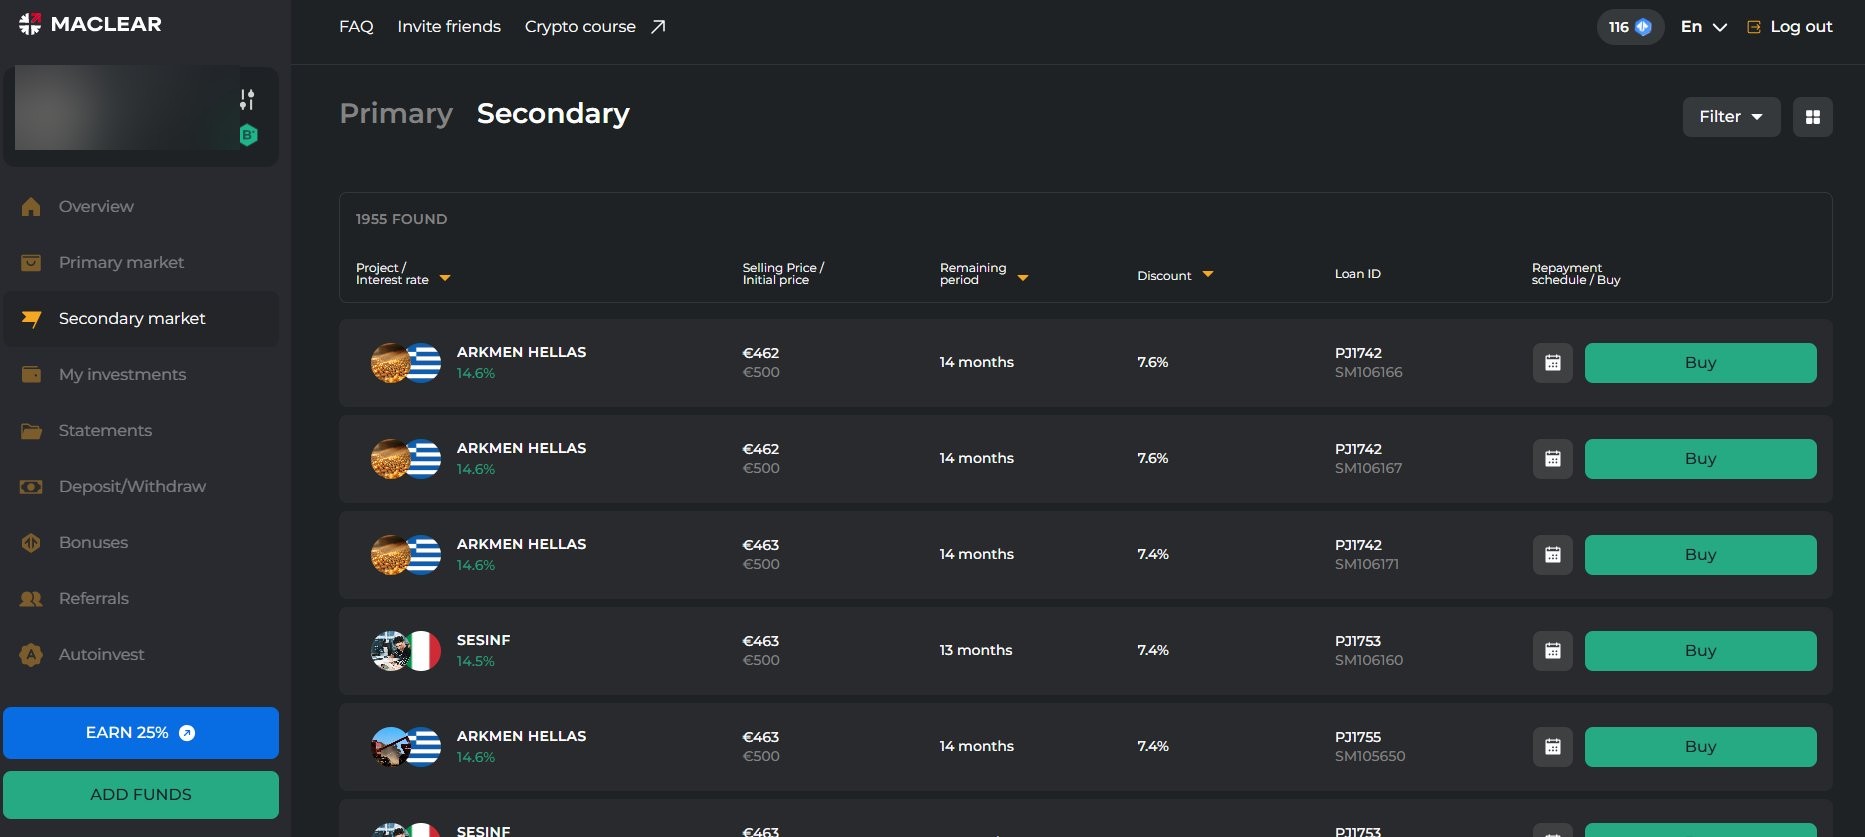This screenshot has width=1865, height=837.
Task: Click the blue coin icon beside 116
Action: pos(1643,27)
